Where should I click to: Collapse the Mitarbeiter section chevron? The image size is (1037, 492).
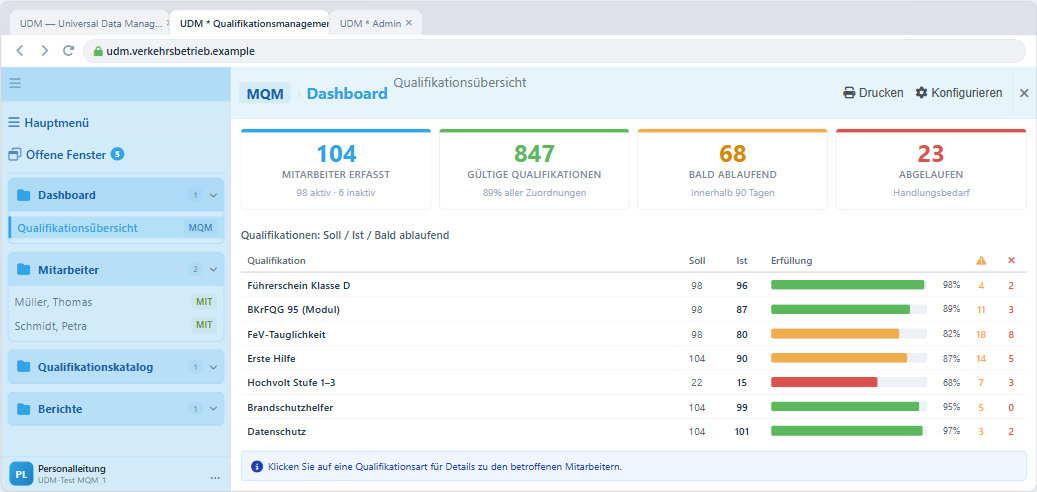click(213, 269)
